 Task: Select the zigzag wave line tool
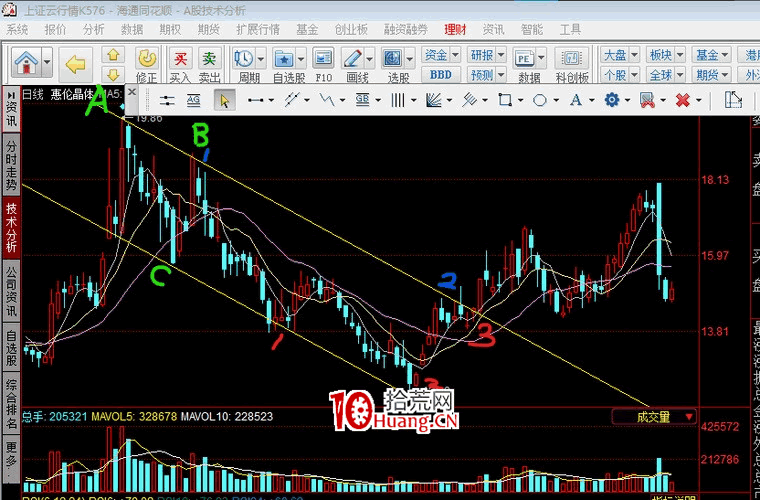(x=327, y=100)
